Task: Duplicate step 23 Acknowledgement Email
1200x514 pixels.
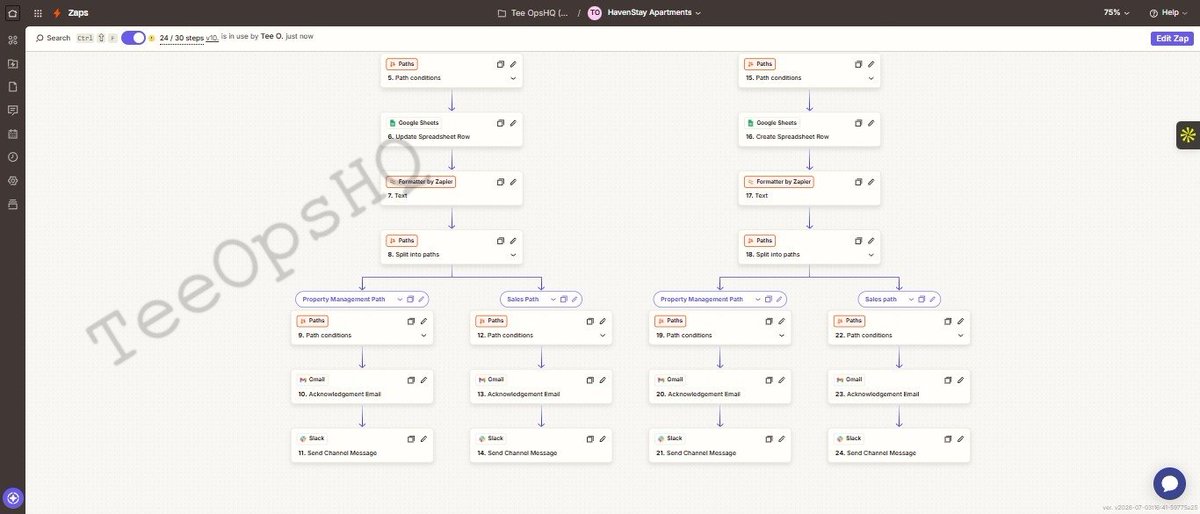Action: pos(948,380)
